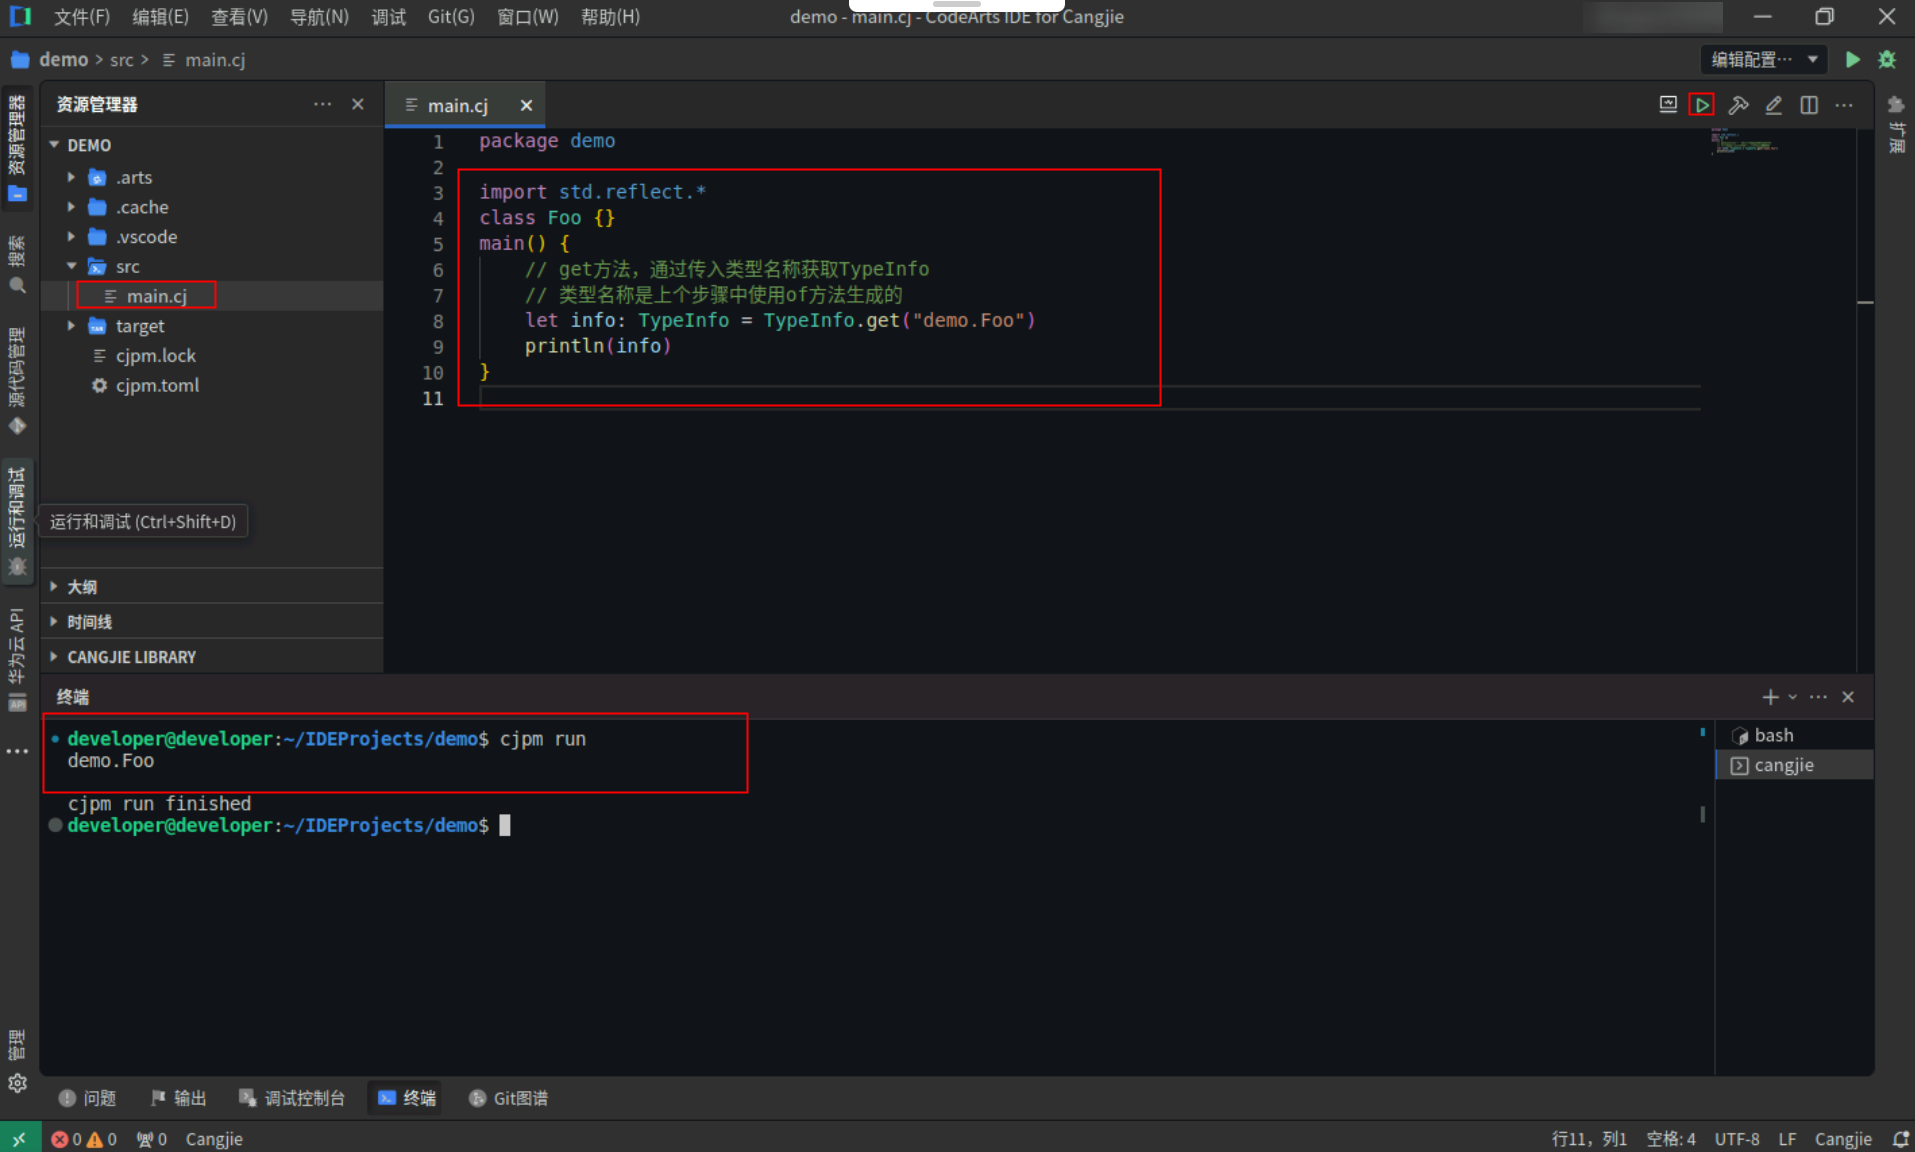Open the 帮助(H) menu

point(610,17)
